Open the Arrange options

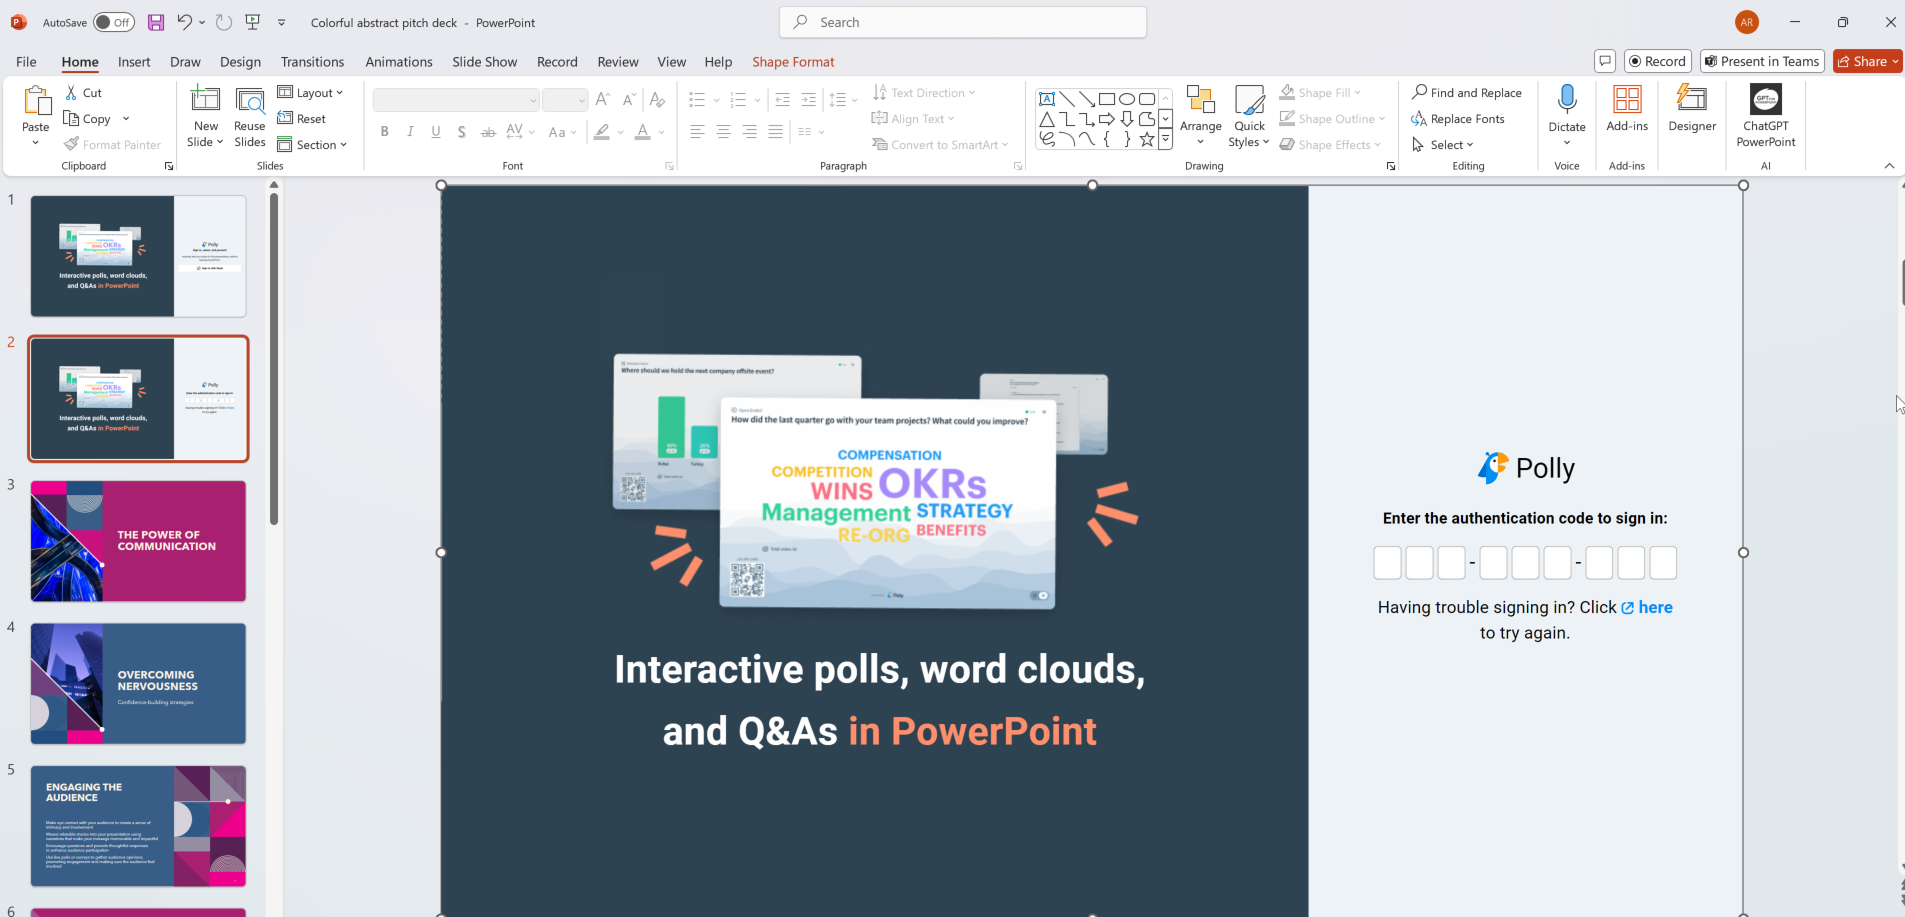(x=1200, y=115)
